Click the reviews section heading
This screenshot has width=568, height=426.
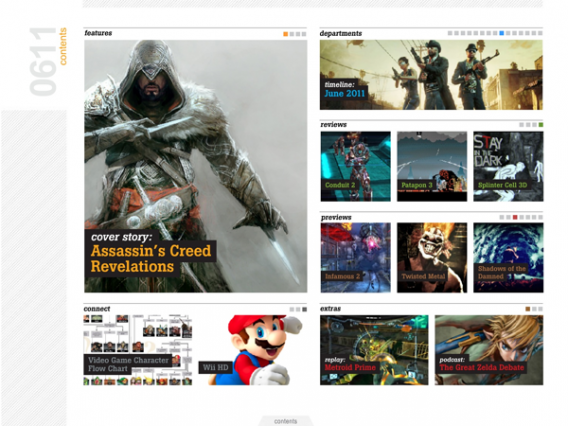[334, 125]
